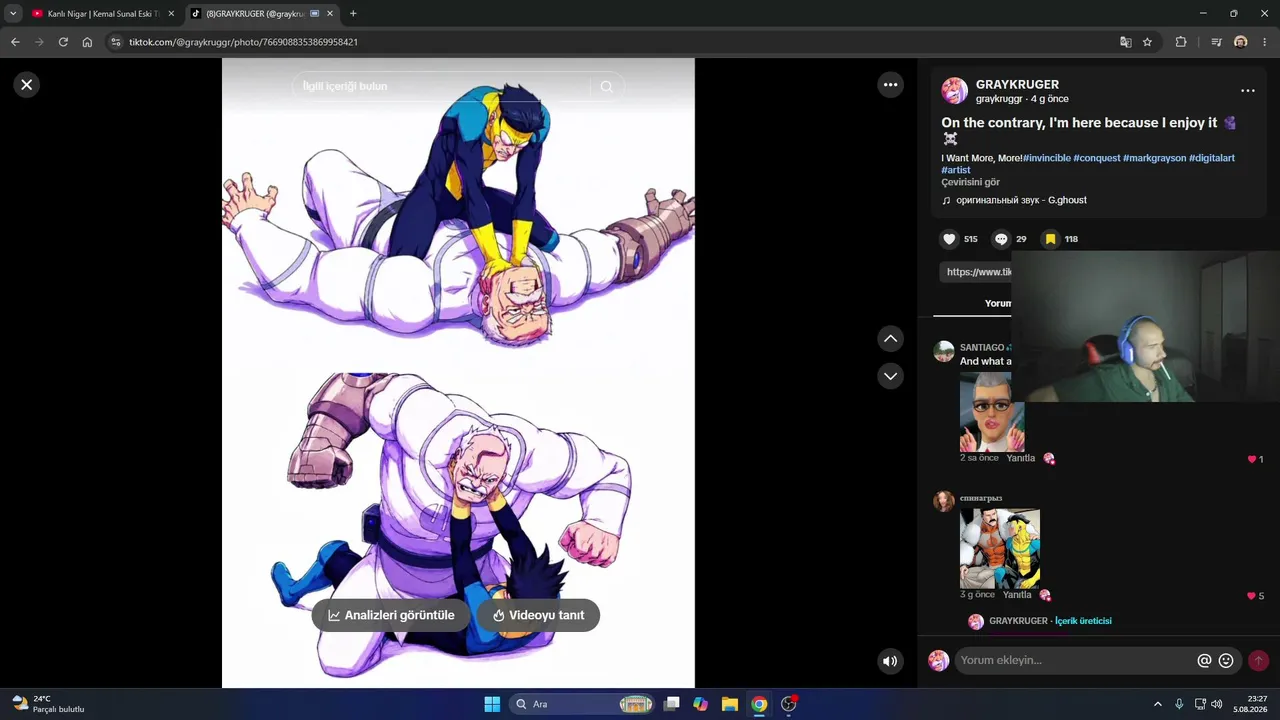Click 'Çevirisini gör' to translate caption
Viewport: 1280px width, 720px height.
970,182
